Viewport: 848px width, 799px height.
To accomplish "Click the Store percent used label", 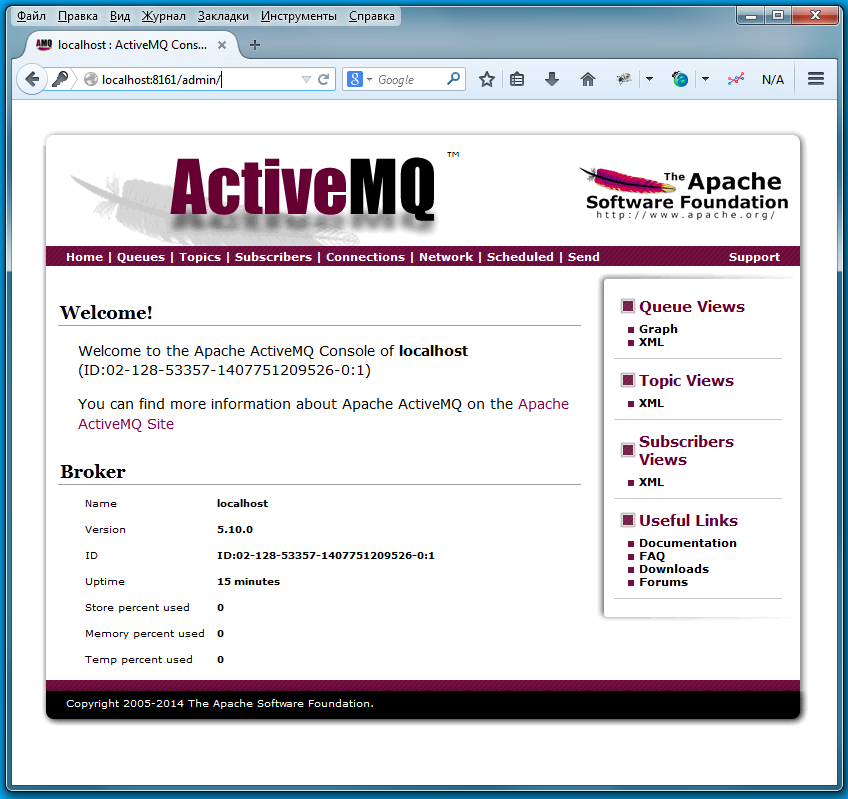I will click(x=137, y=607).
